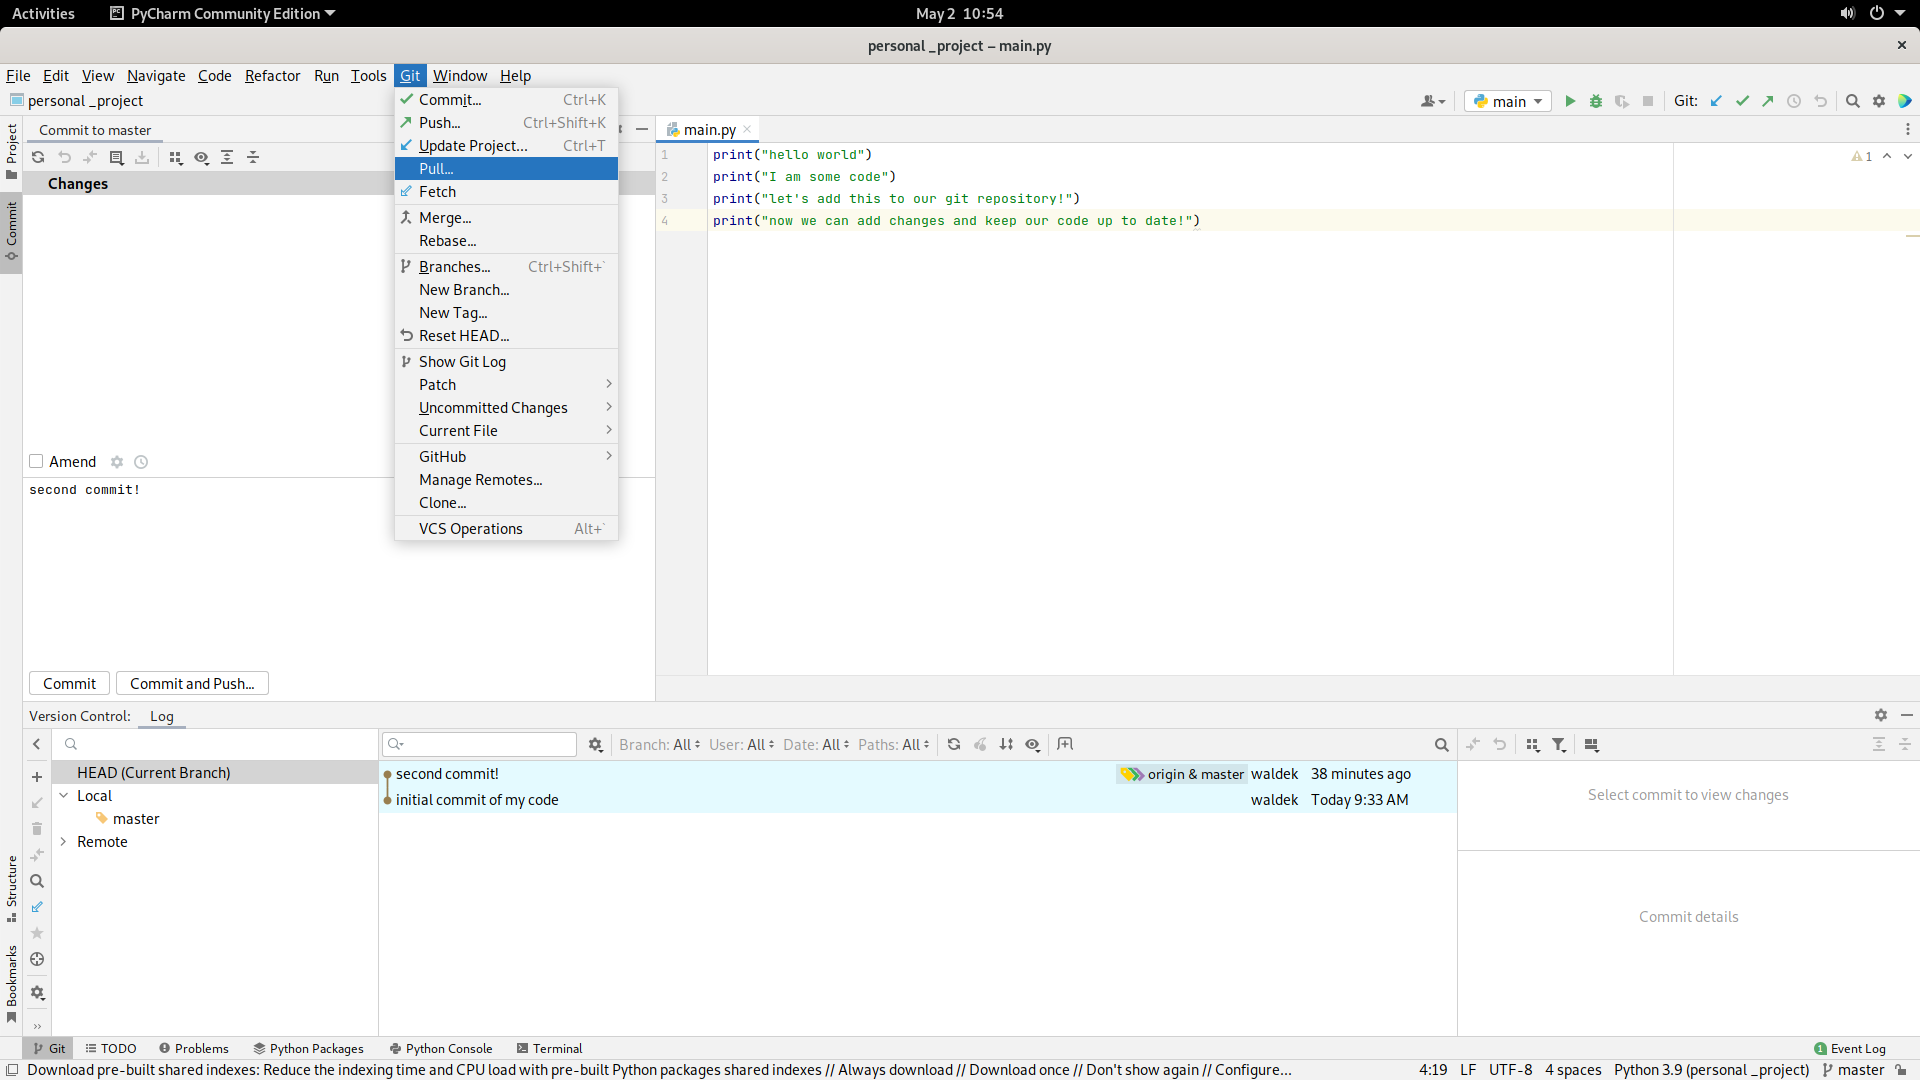Open the Python Console tool window
Image resolution: width=1920 pixels, height=1080 pixels.
click(441, 1048)
